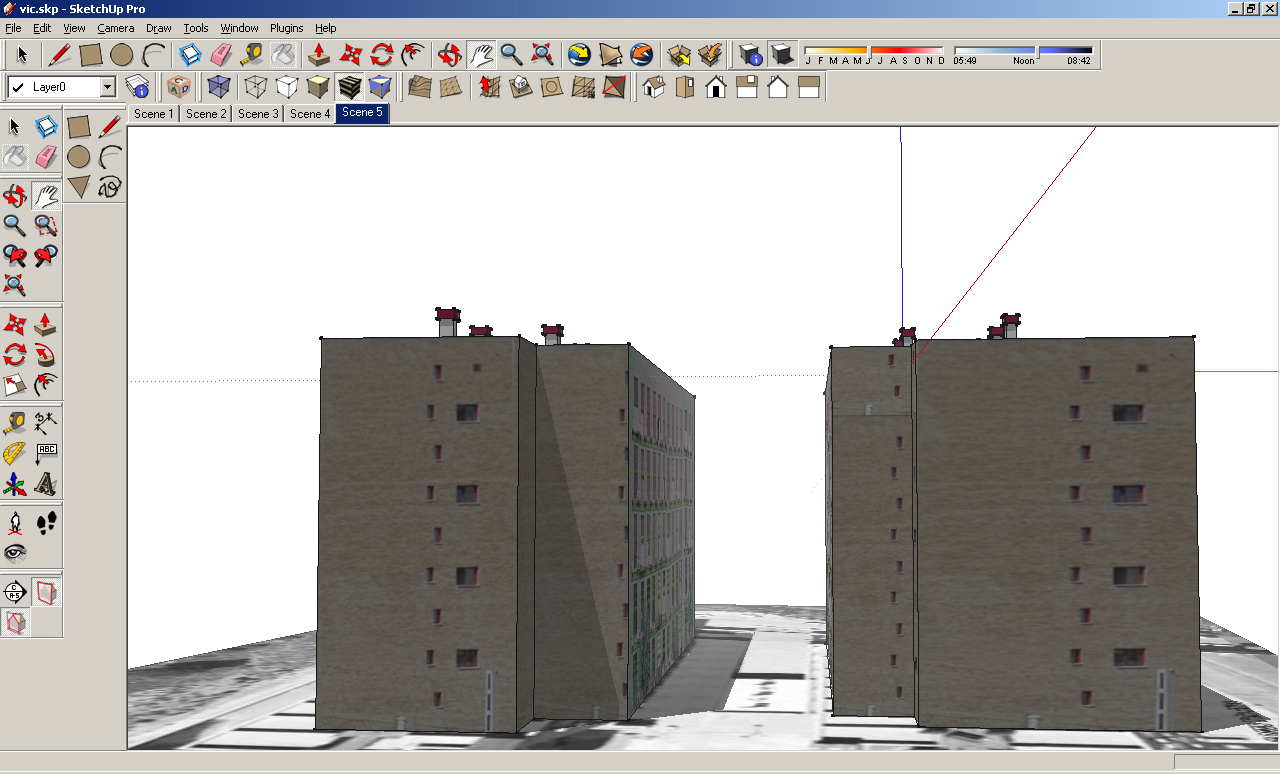This screenshot has width=1280, height=774.
Task: Switch to the Scene 2 tab
Action: point(205,113)
